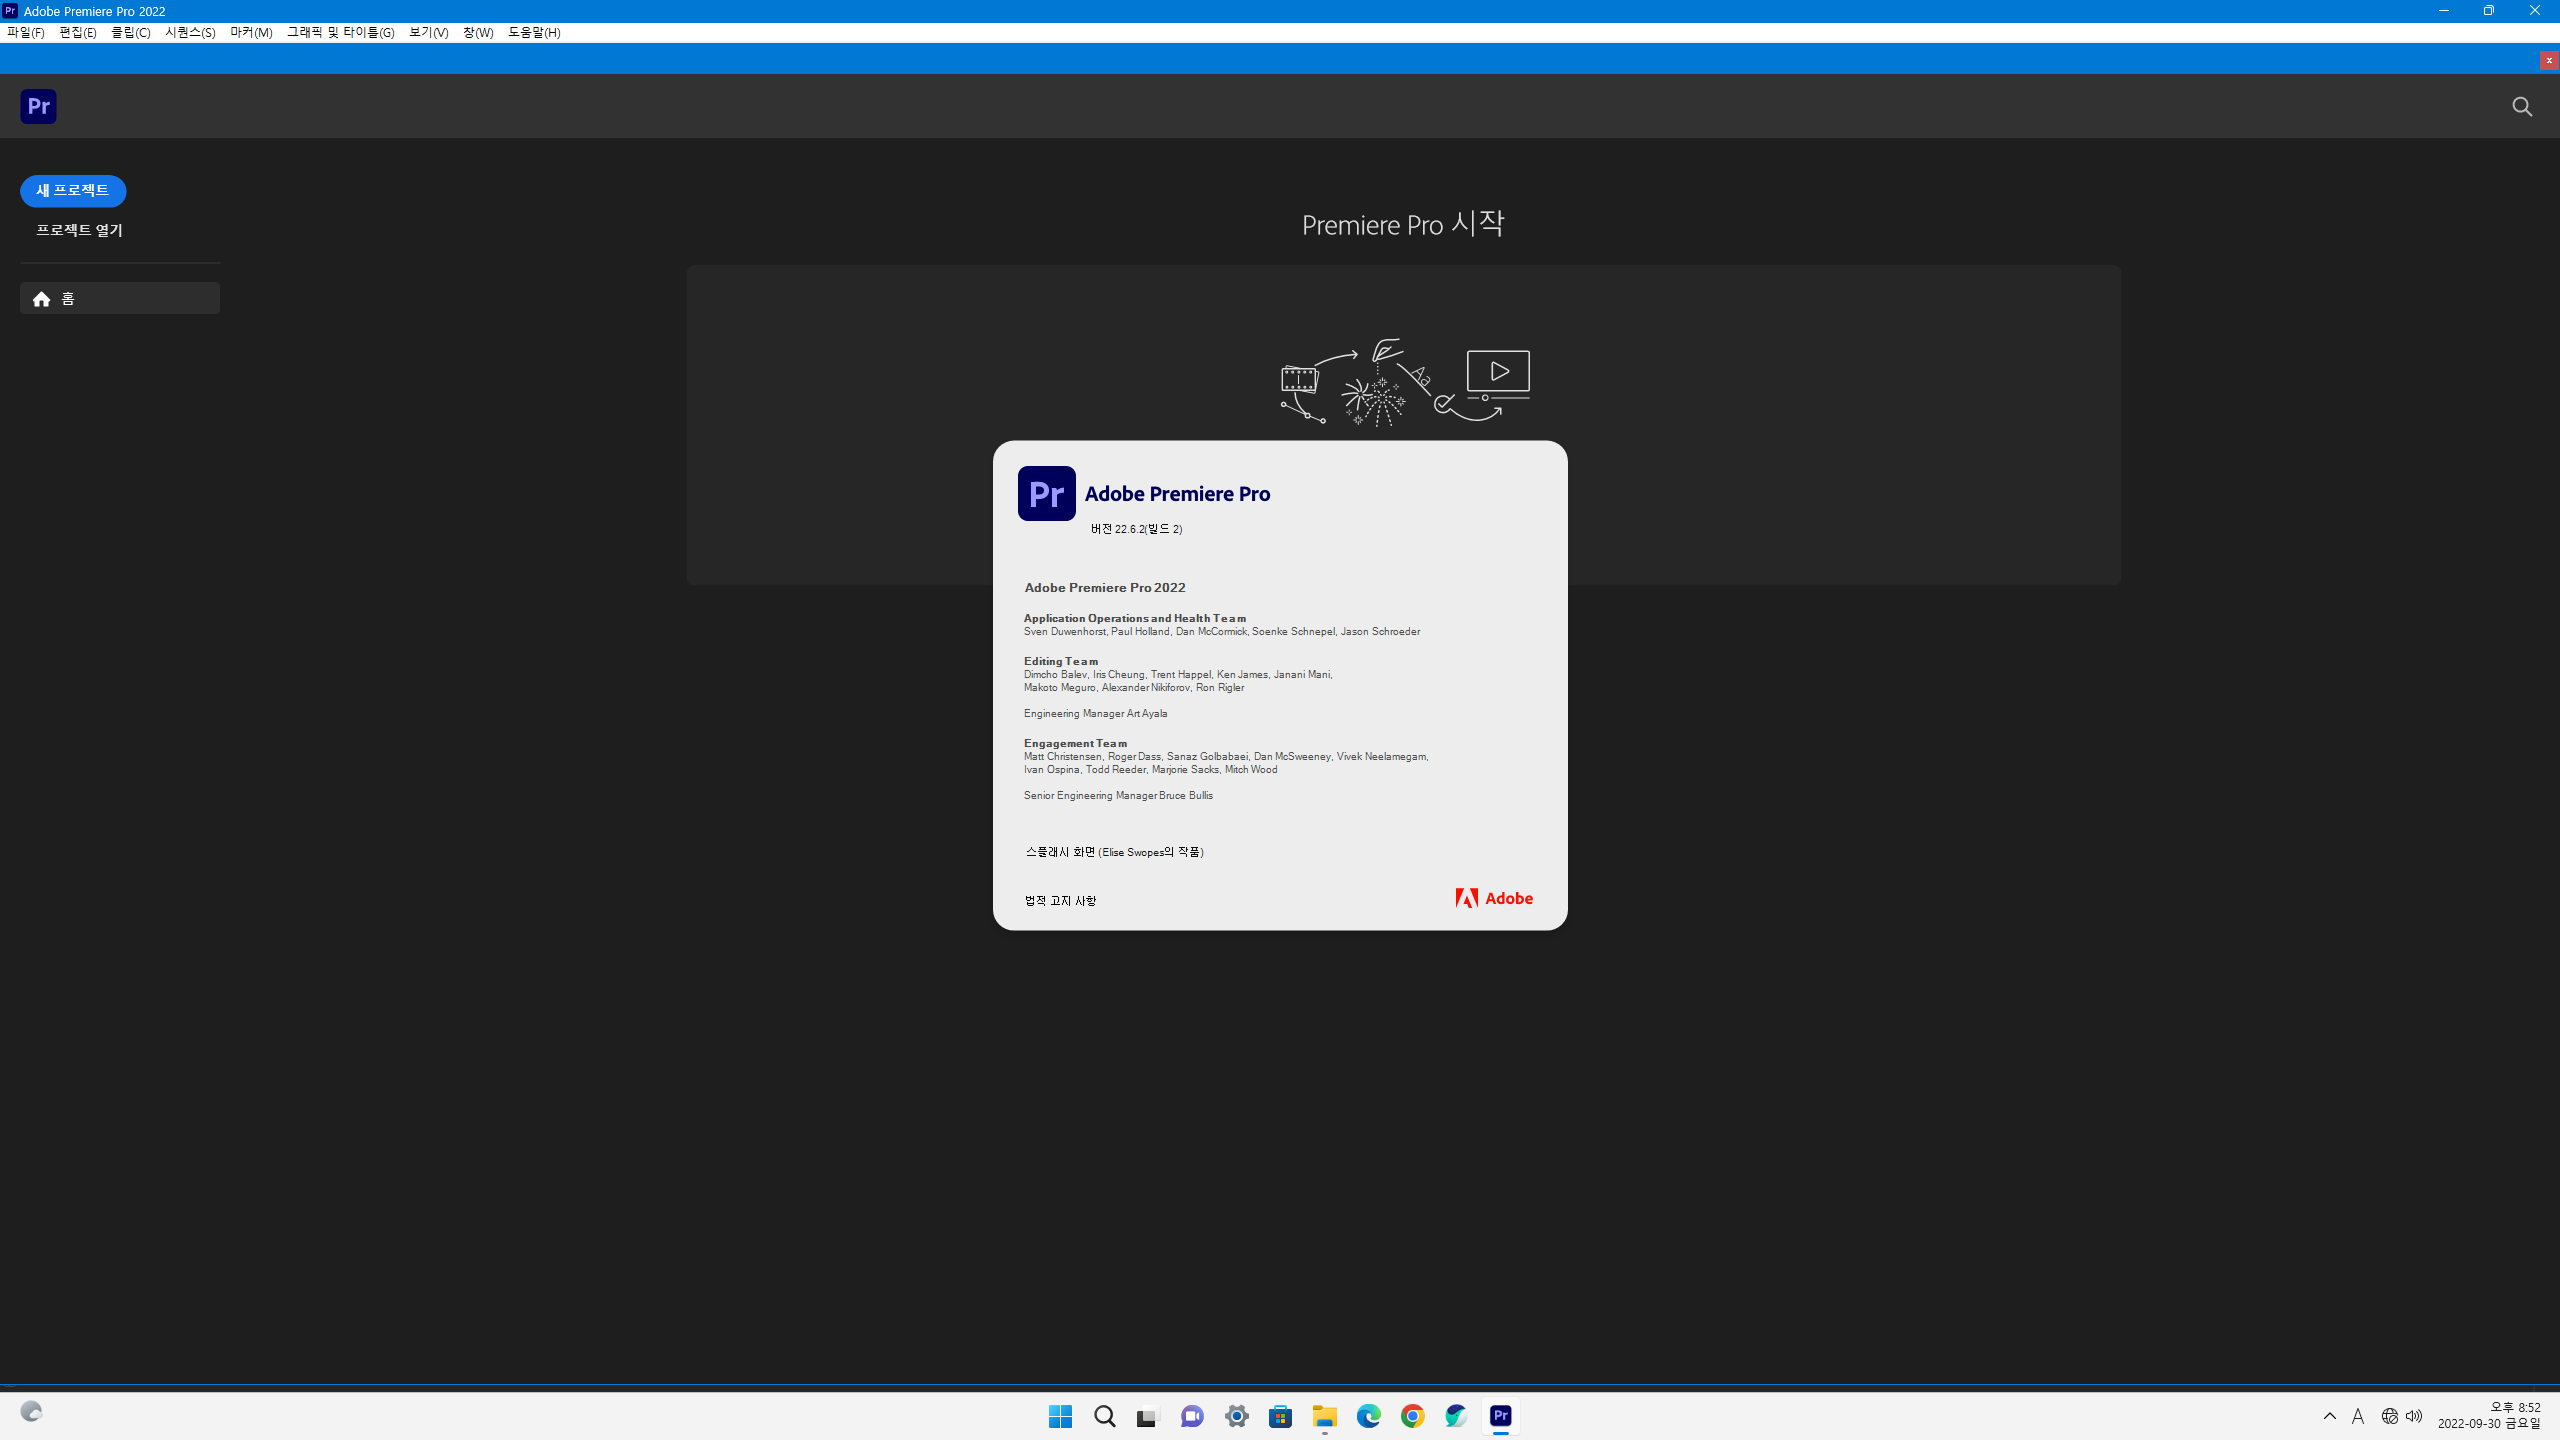Click the 새 프로젝트 button
The width and height of the screenshot is (2560, 1440).
tap(73, 191)
